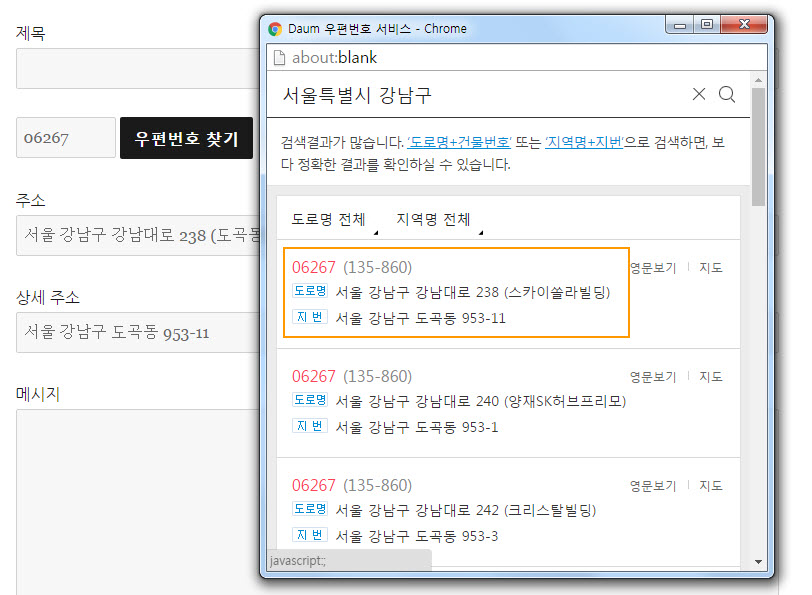Clear the search text with the X icon

(699, 94)
